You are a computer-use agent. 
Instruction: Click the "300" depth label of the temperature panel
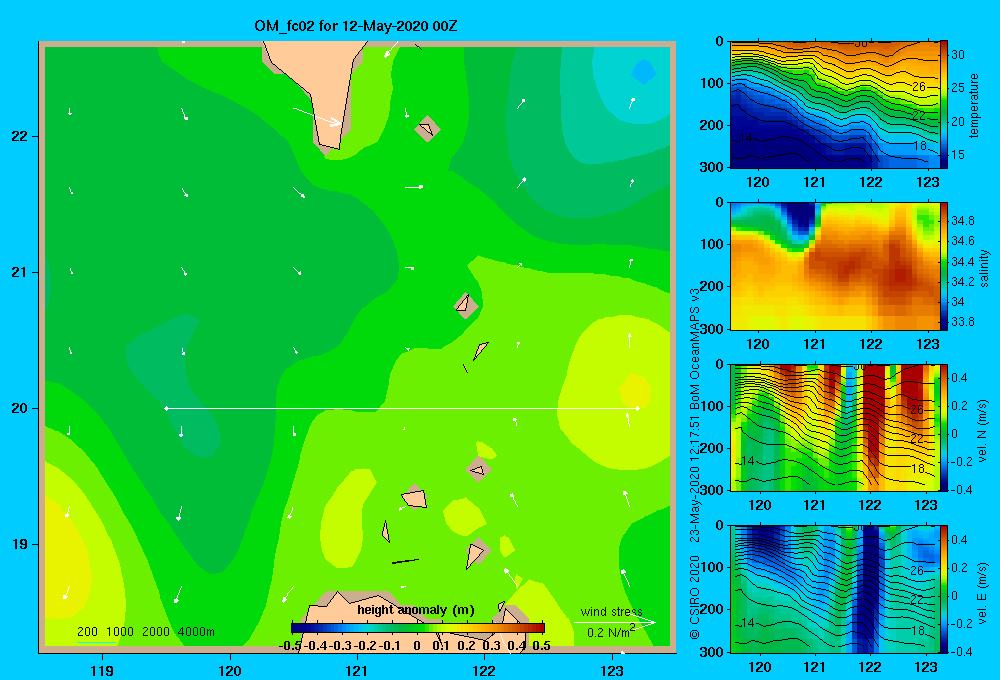click(x=712, y=167)
